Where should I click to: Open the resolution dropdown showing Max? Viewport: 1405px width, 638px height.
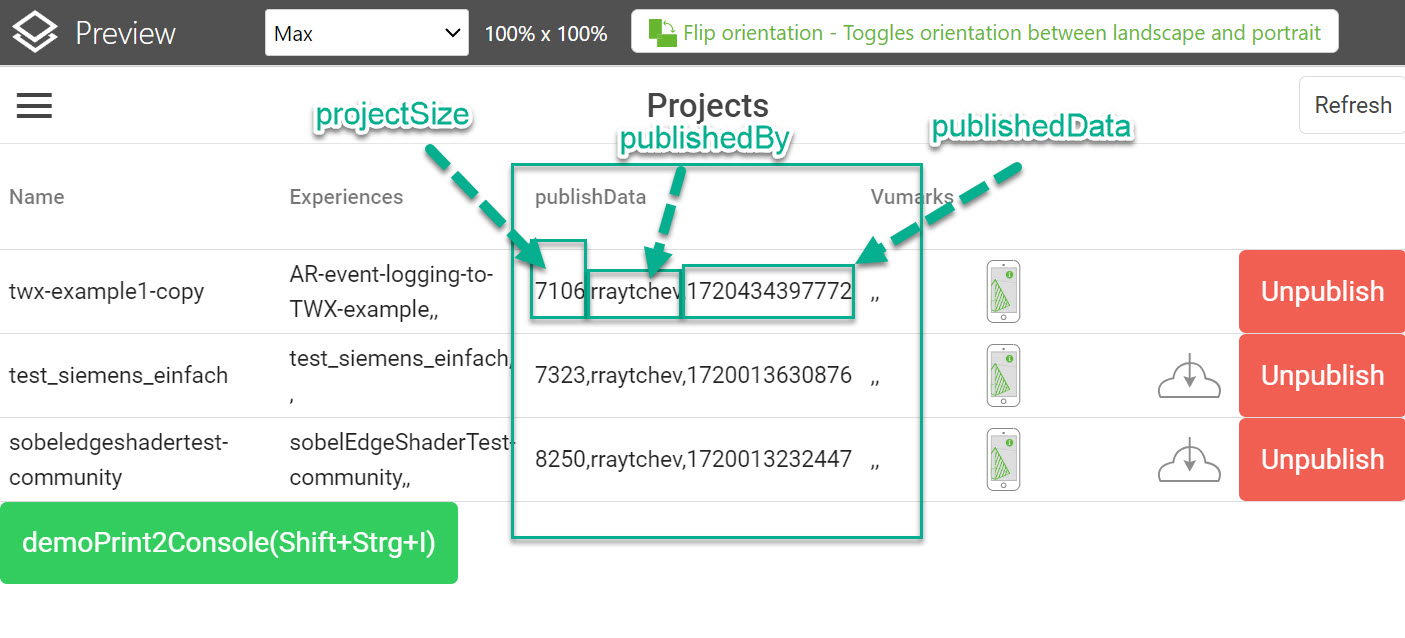point(366,31)
